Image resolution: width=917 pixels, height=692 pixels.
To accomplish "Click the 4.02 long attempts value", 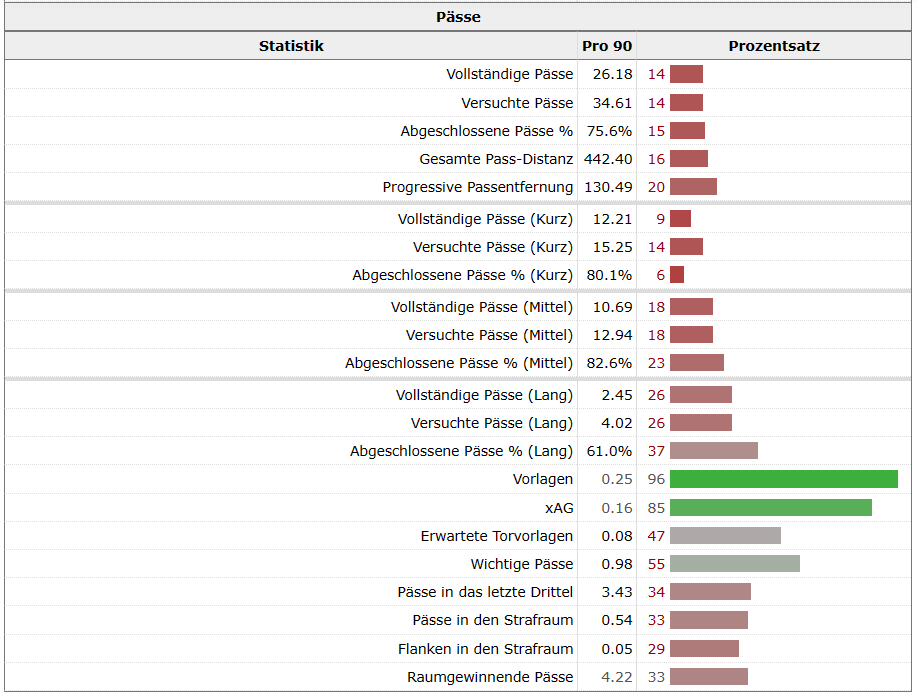I will 617,424.
